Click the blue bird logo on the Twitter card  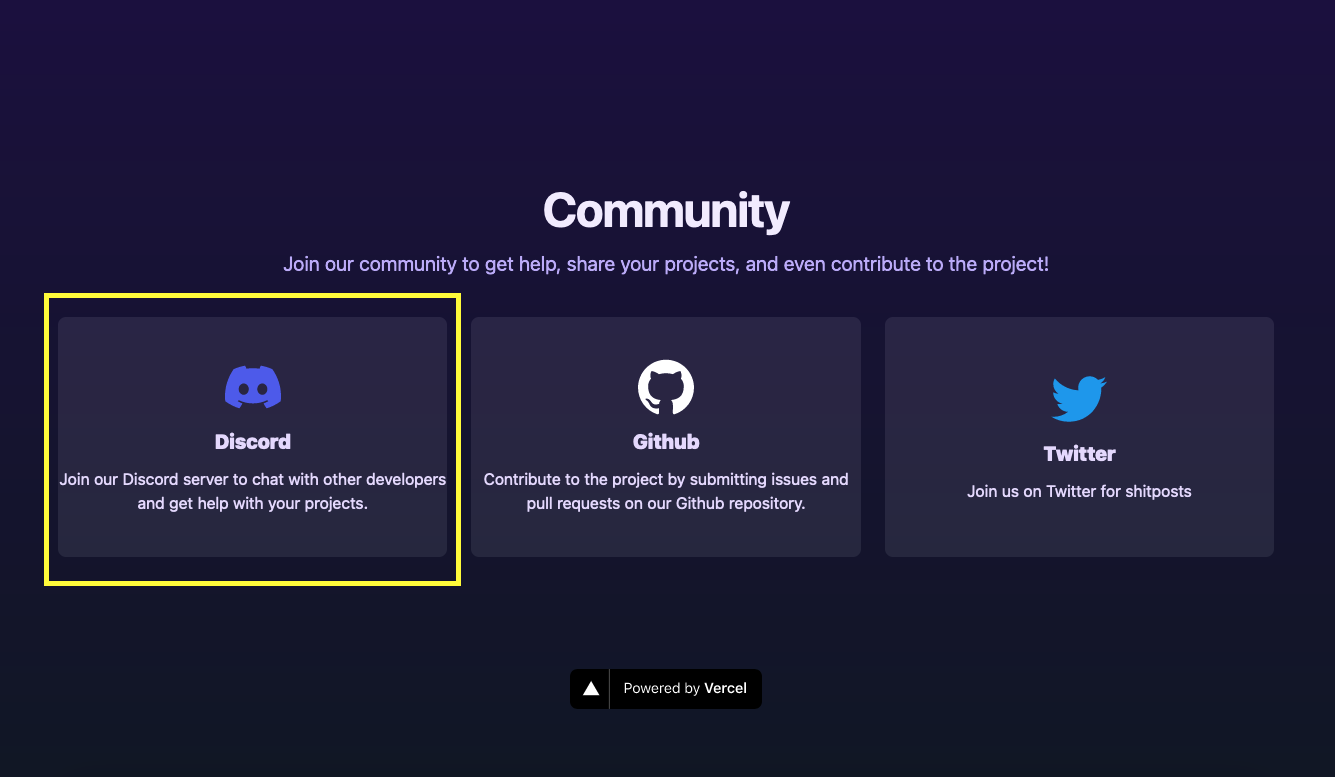(1079, 397)
